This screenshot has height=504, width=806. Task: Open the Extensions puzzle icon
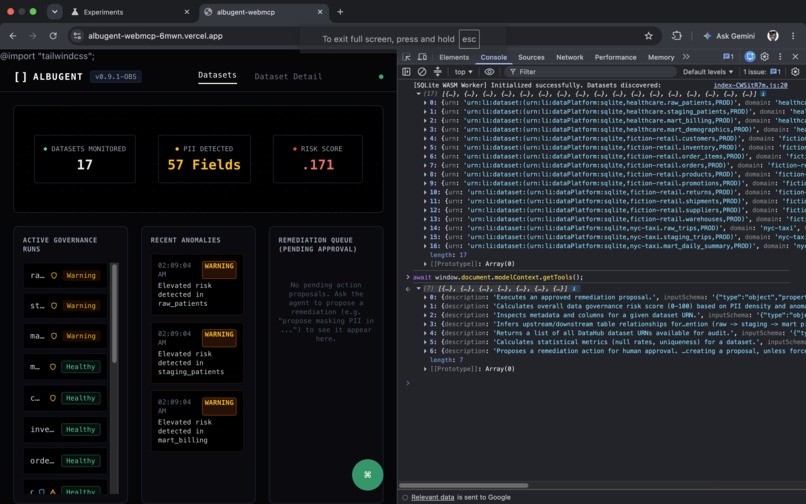click(x=676, y=35)
